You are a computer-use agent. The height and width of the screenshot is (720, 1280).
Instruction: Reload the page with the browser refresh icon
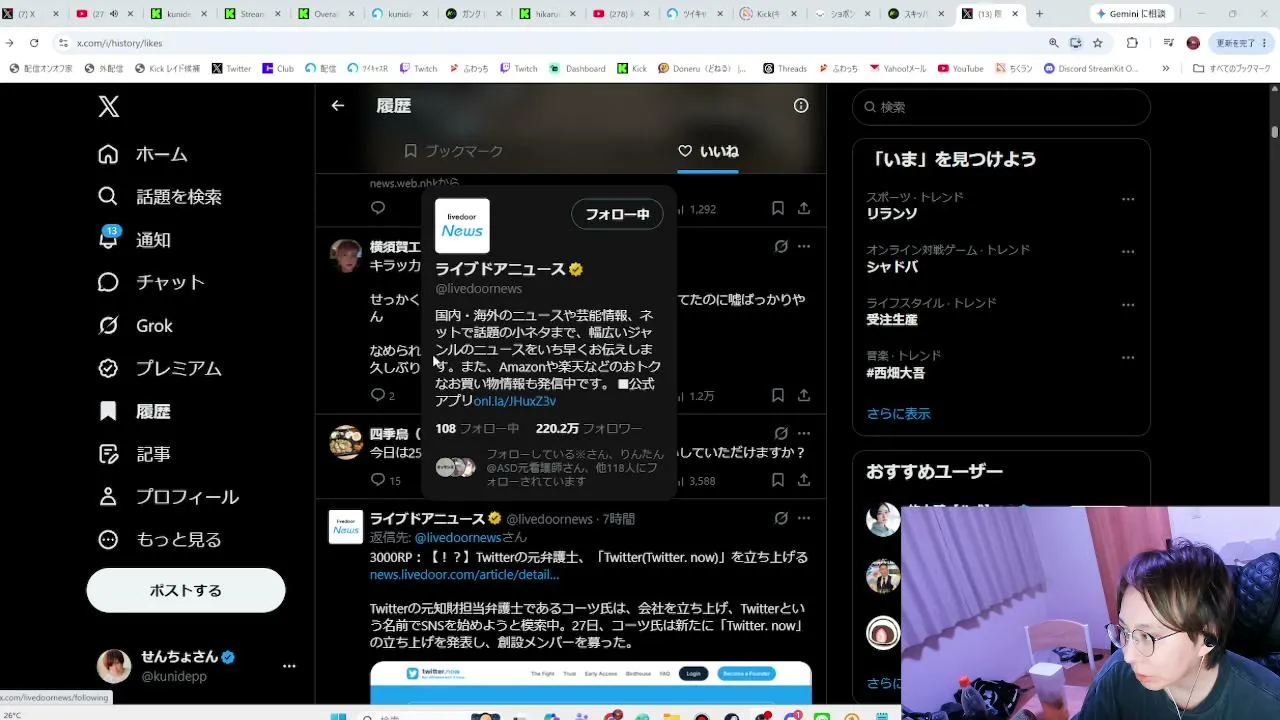coord(34,43)
